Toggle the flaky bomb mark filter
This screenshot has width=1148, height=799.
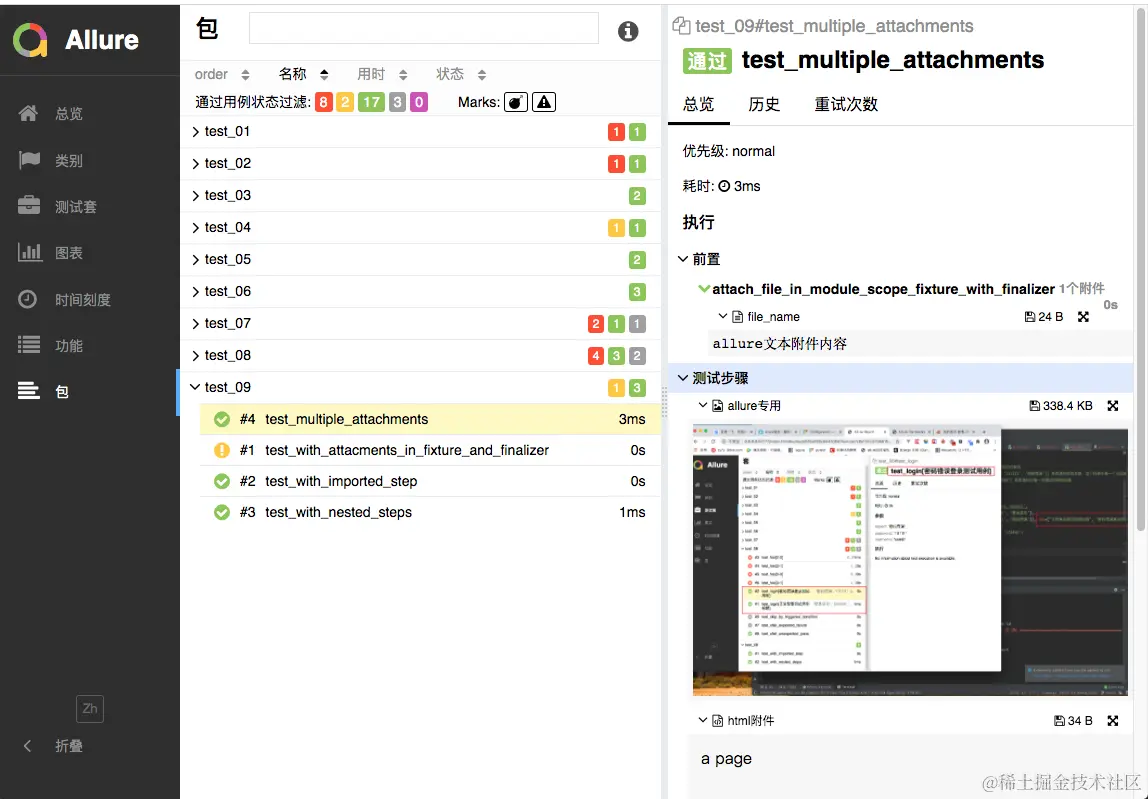coord(516,103)
